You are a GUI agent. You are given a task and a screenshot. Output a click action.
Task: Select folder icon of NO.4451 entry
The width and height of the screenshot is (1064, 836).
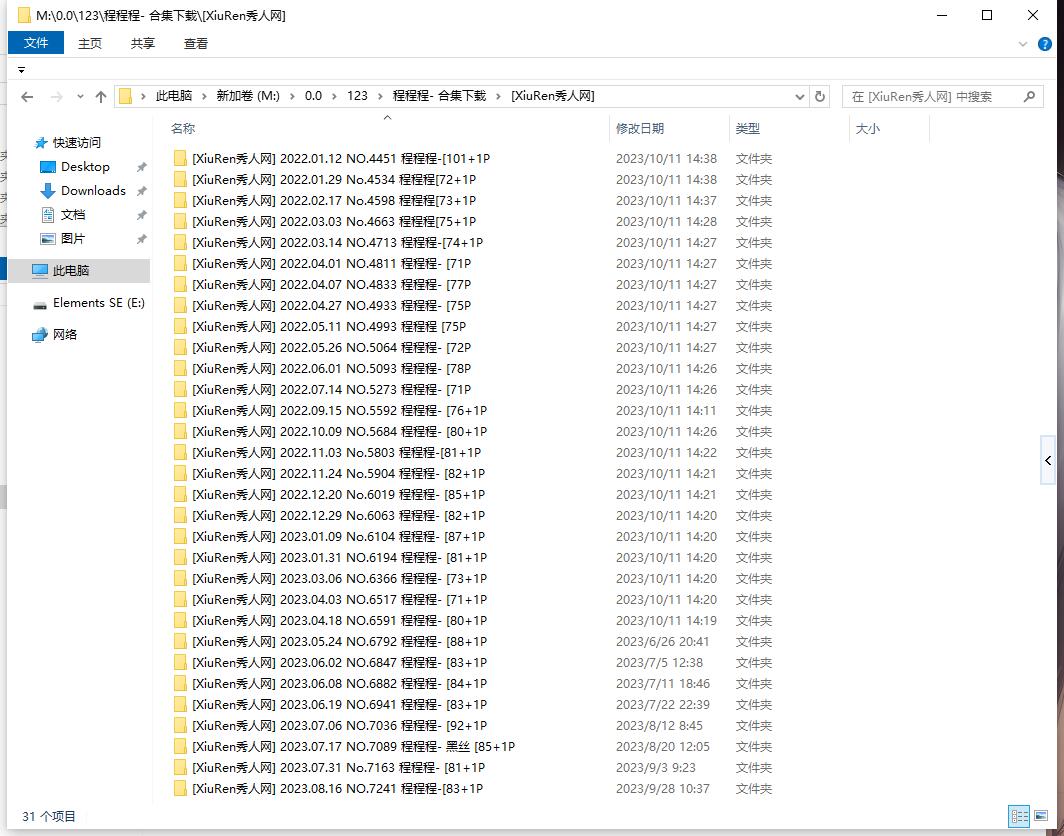(180, 158)
